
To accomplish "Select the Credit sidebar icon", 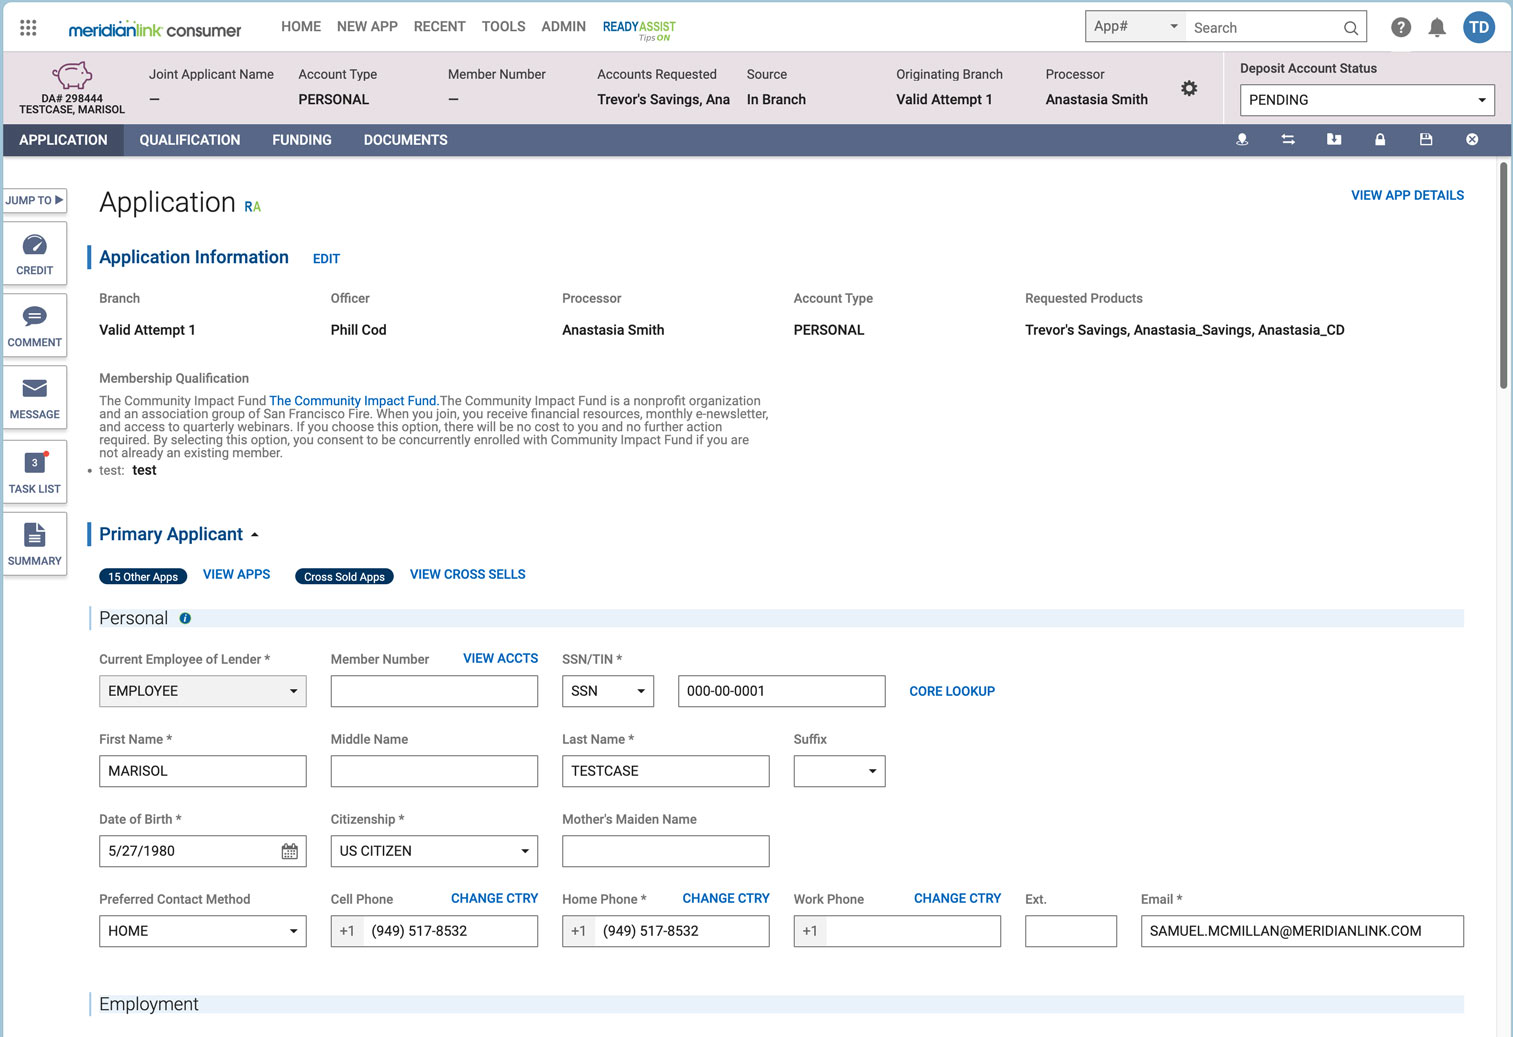I will [35, 252].
